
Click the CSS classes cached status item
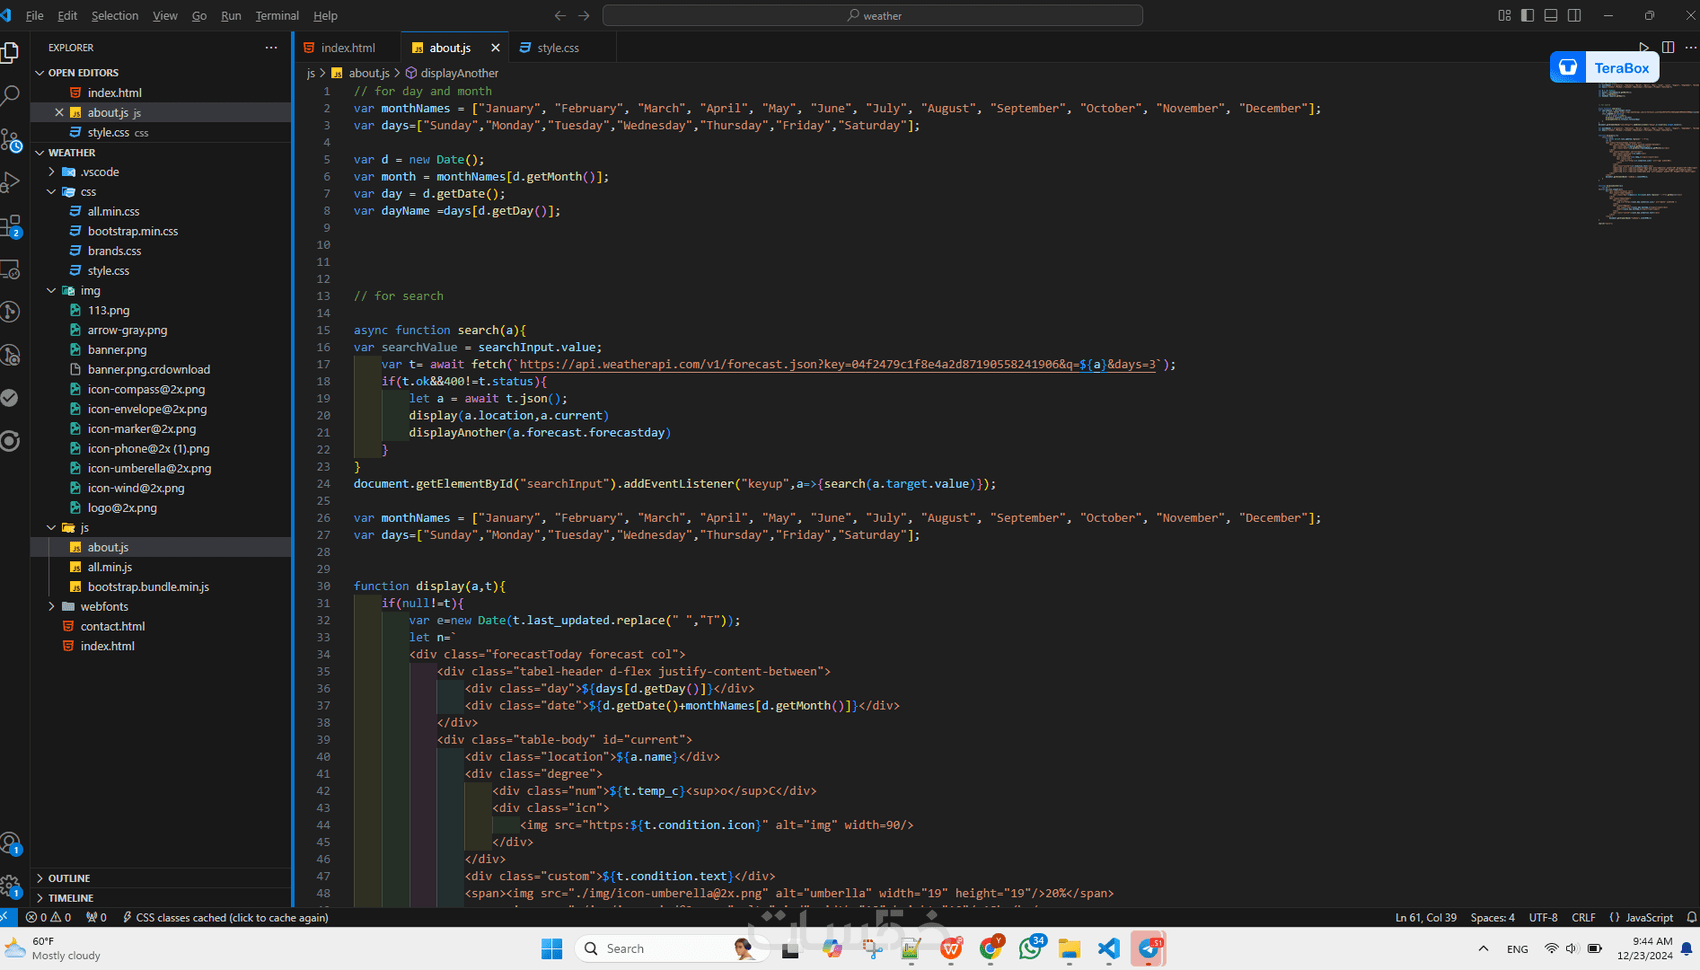[226, 917]
